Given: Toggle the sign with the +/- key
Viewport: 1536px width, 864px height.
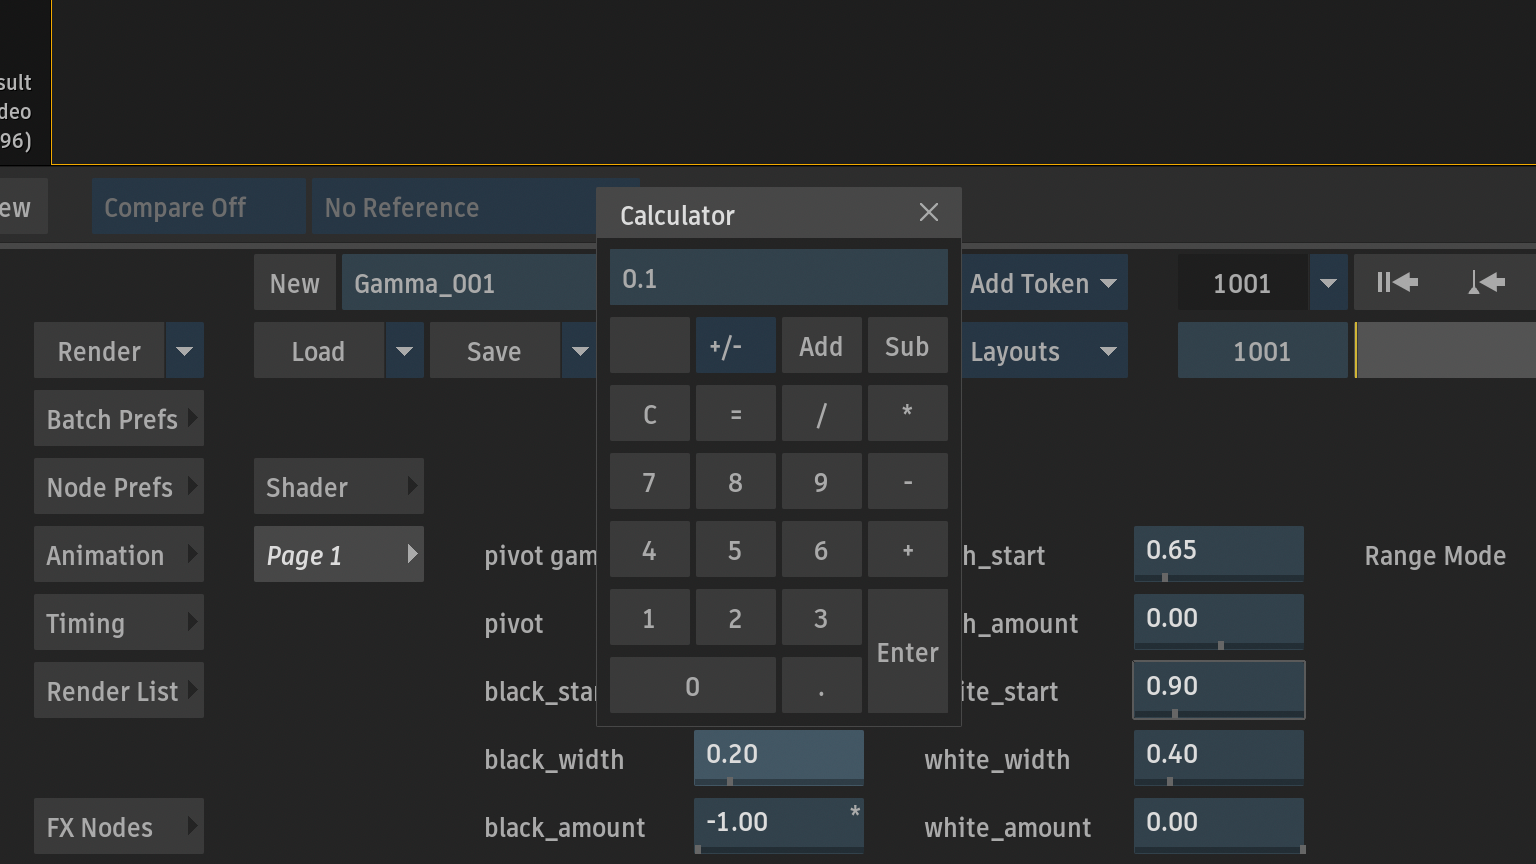Looking at the screenshot, I should click(736, 346).
